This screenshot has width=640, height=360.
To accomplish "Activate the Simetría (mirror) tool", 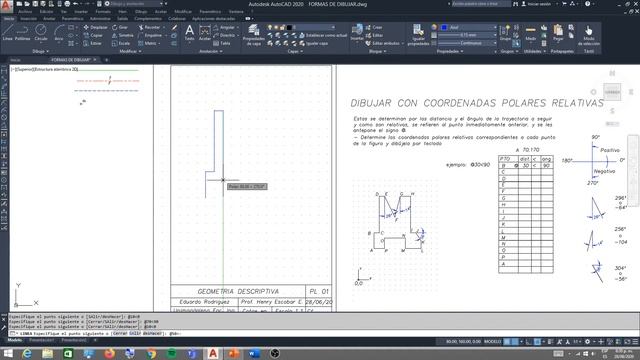I will pyautogui.click(x=123, y=36).
